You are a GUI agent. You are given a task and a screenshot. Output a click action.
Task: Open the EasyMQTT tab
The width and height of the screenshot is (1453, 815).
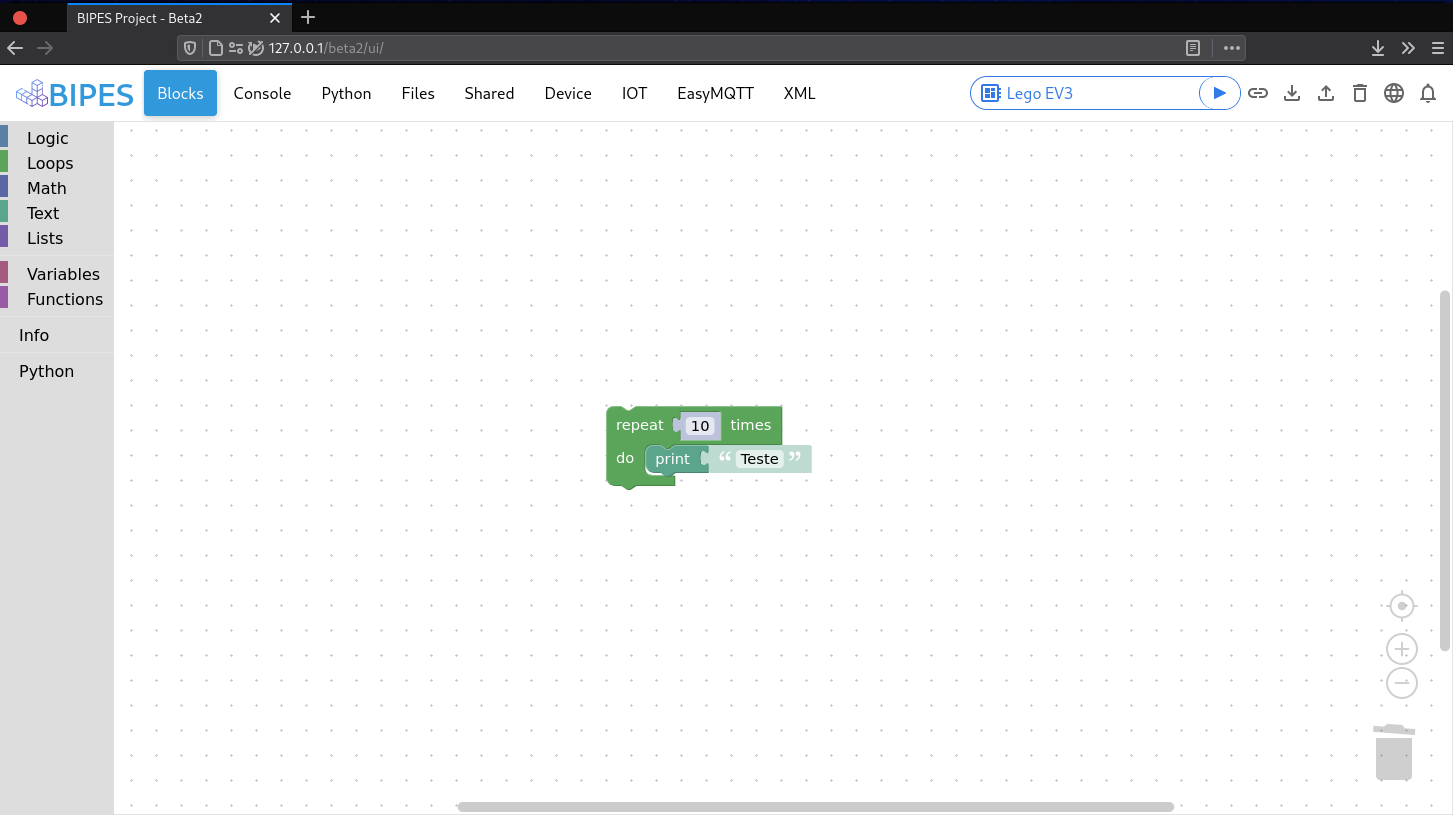tap(715, 93)
